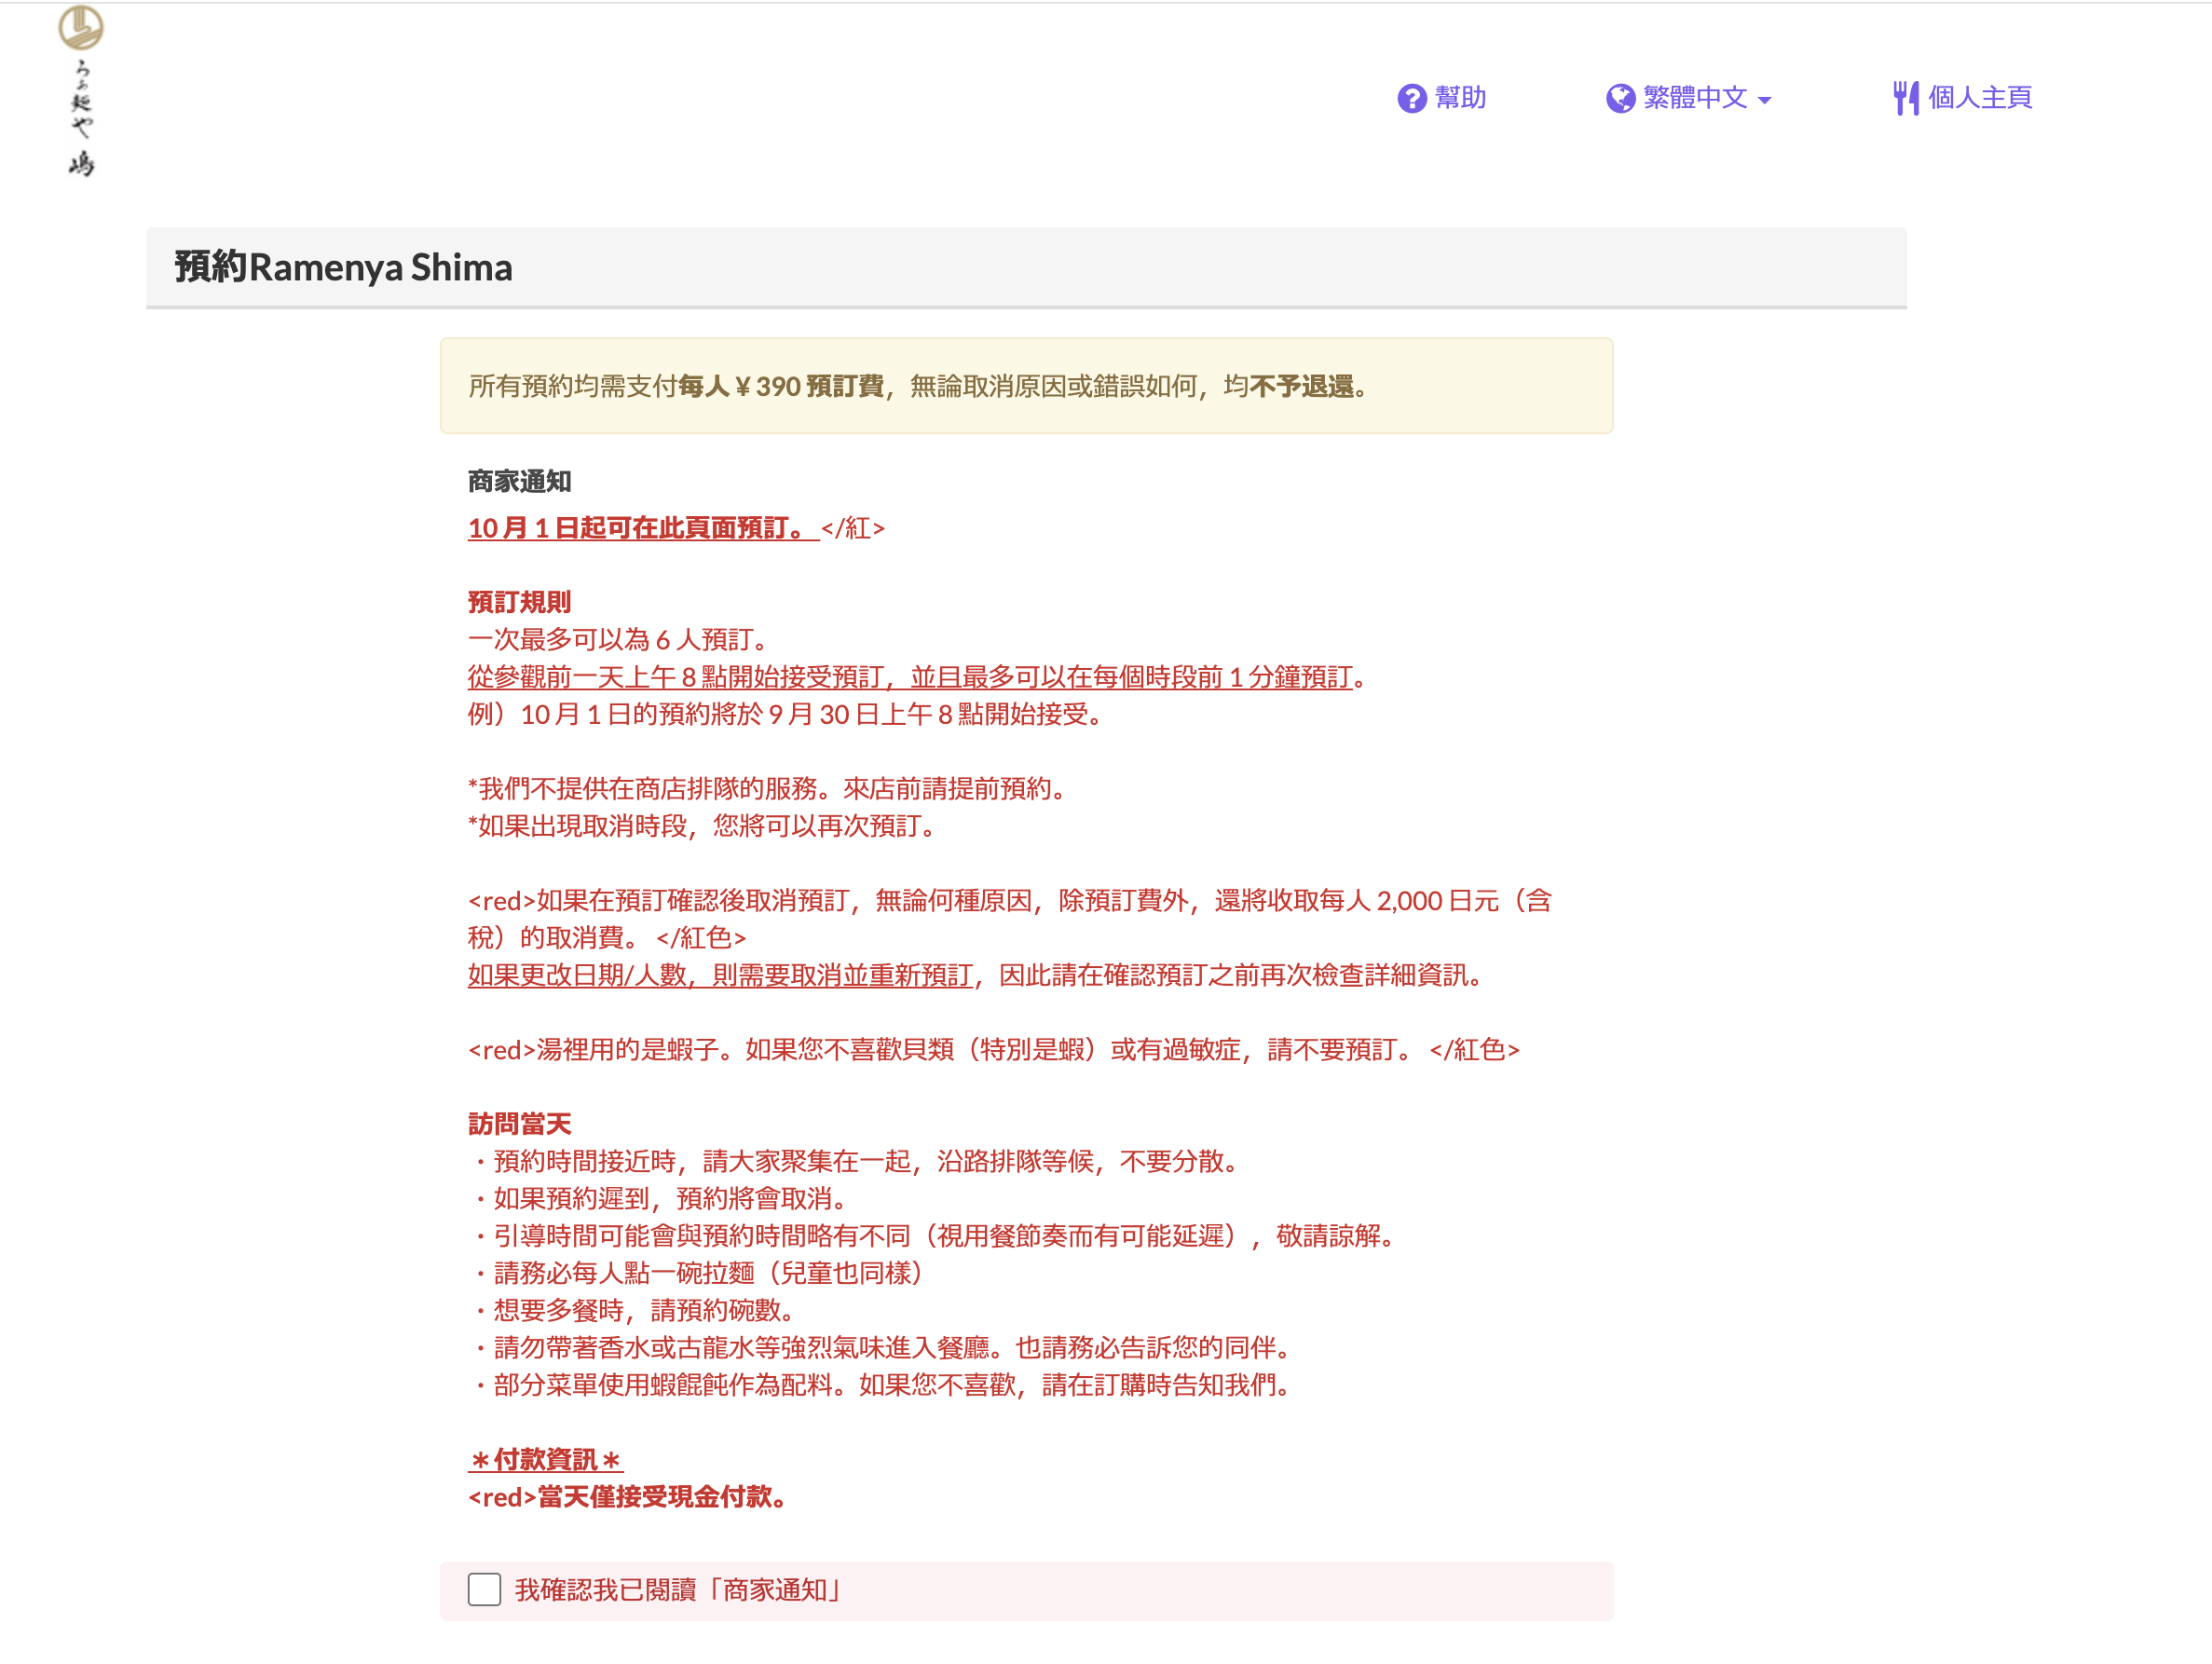Click the ＊付款資訊＊ heading

[546, 1460]
